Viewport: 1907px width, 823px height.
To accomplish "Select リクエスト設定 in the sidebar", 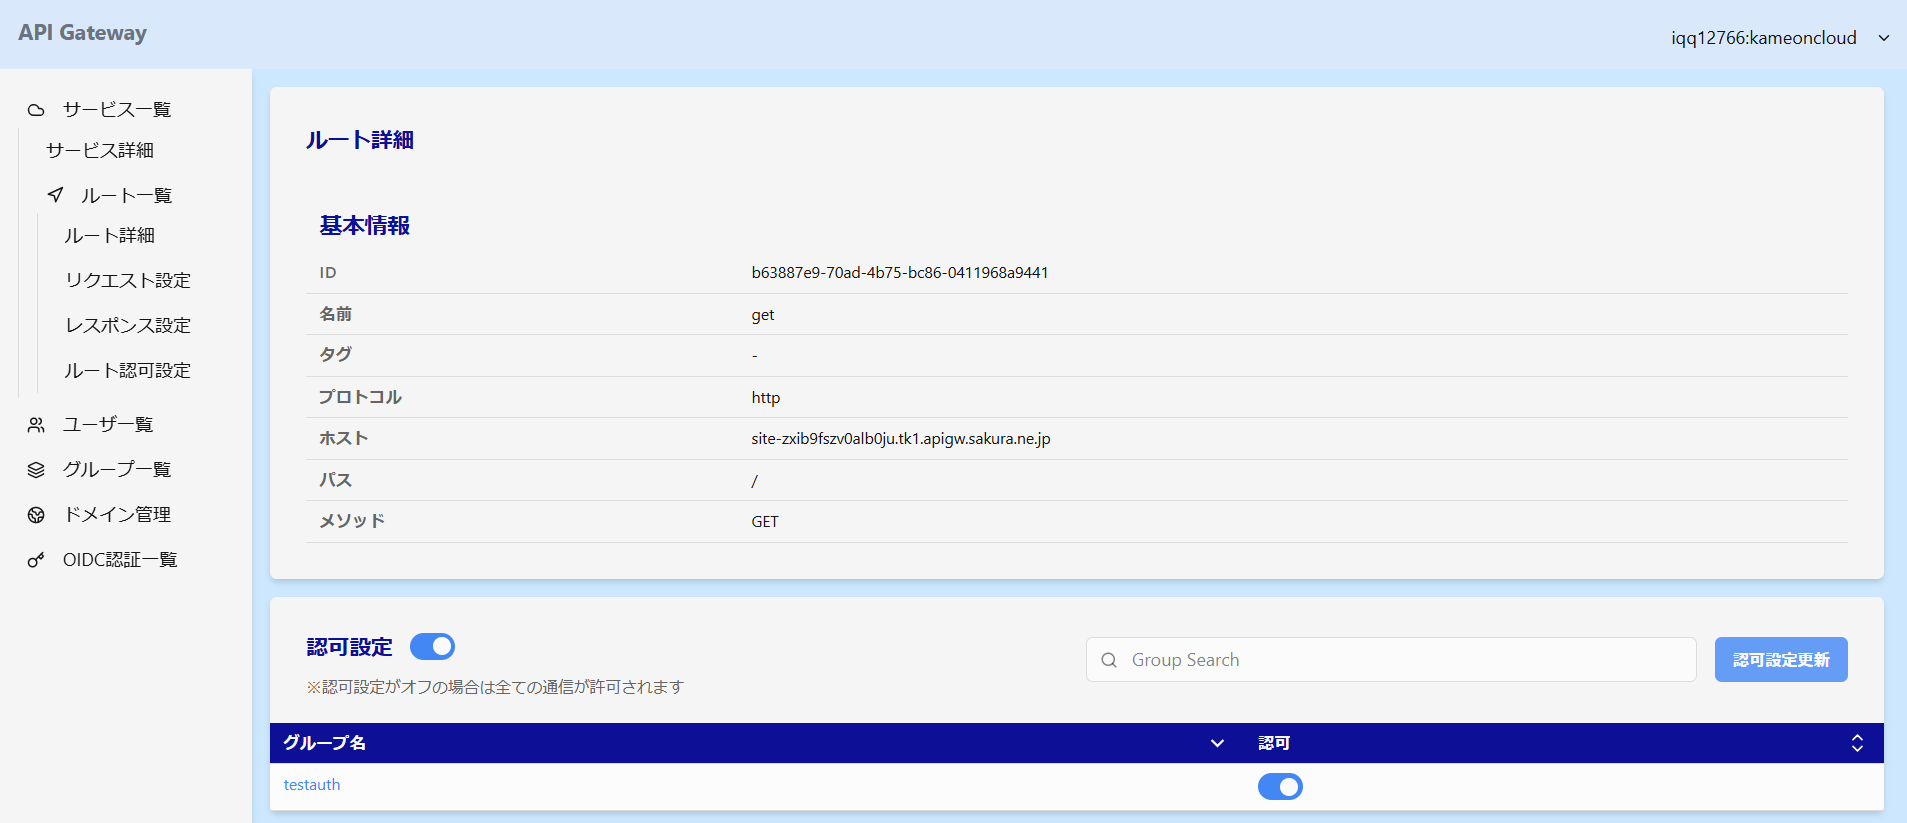I will coord(128,281).
